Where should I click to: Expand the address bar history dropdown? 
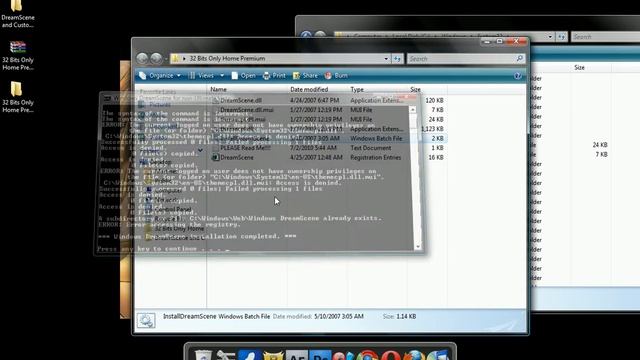click(x=386, y=59)
